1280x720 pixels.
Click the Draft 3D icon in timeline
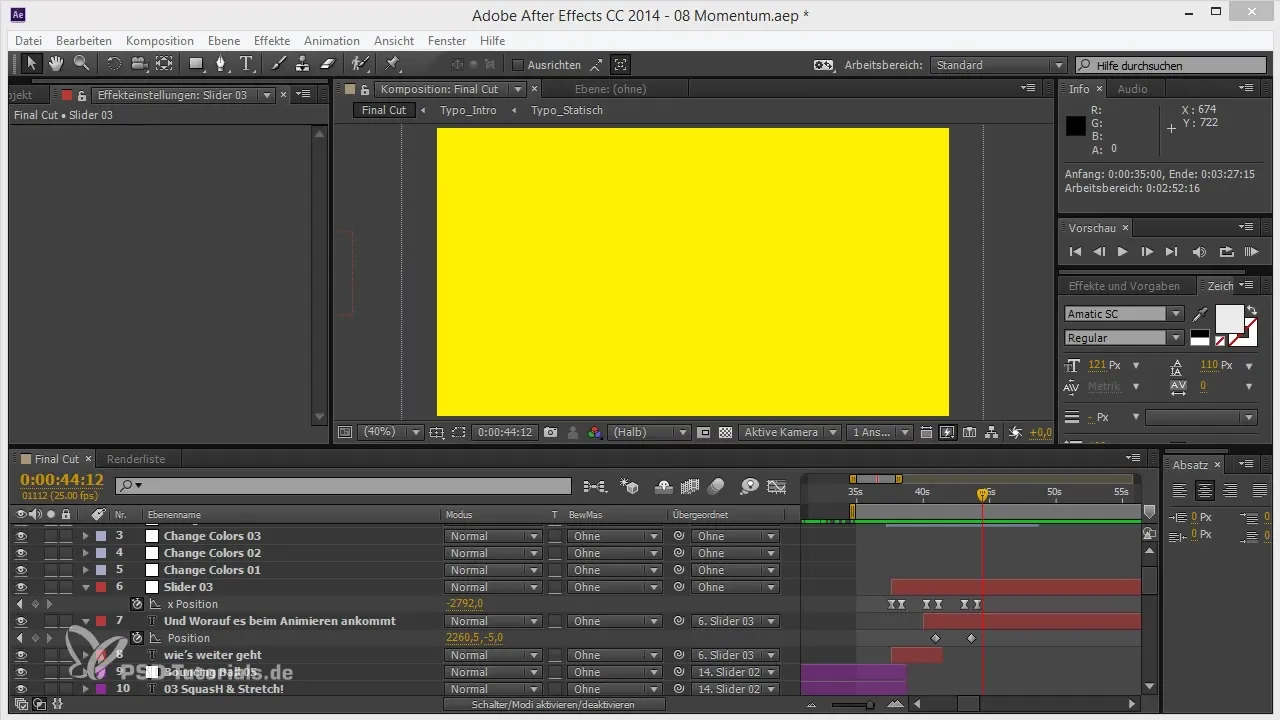(x=630, y=487)
